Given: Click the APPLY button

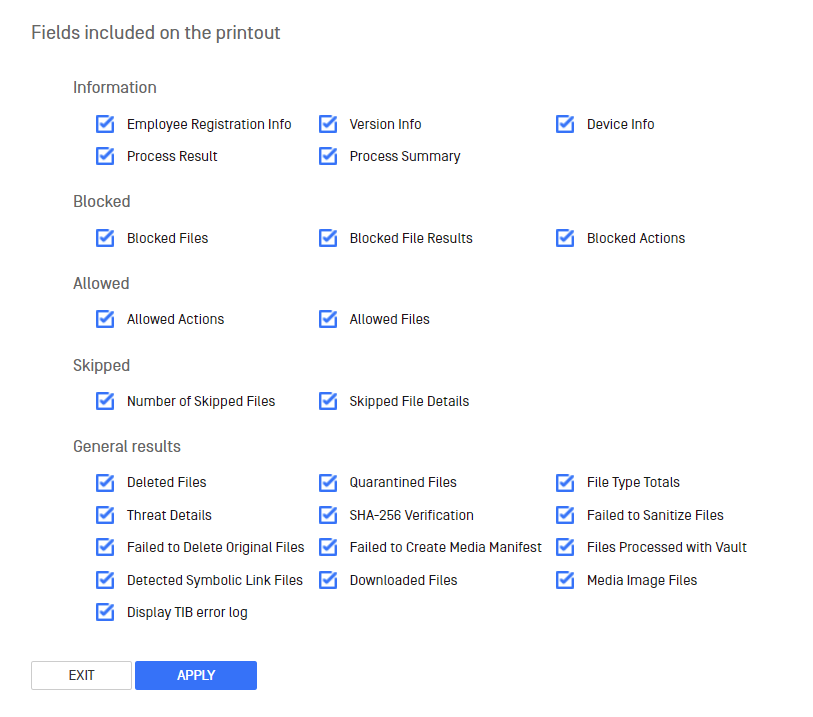Looking at the screenshot, I should coord(196,675).
